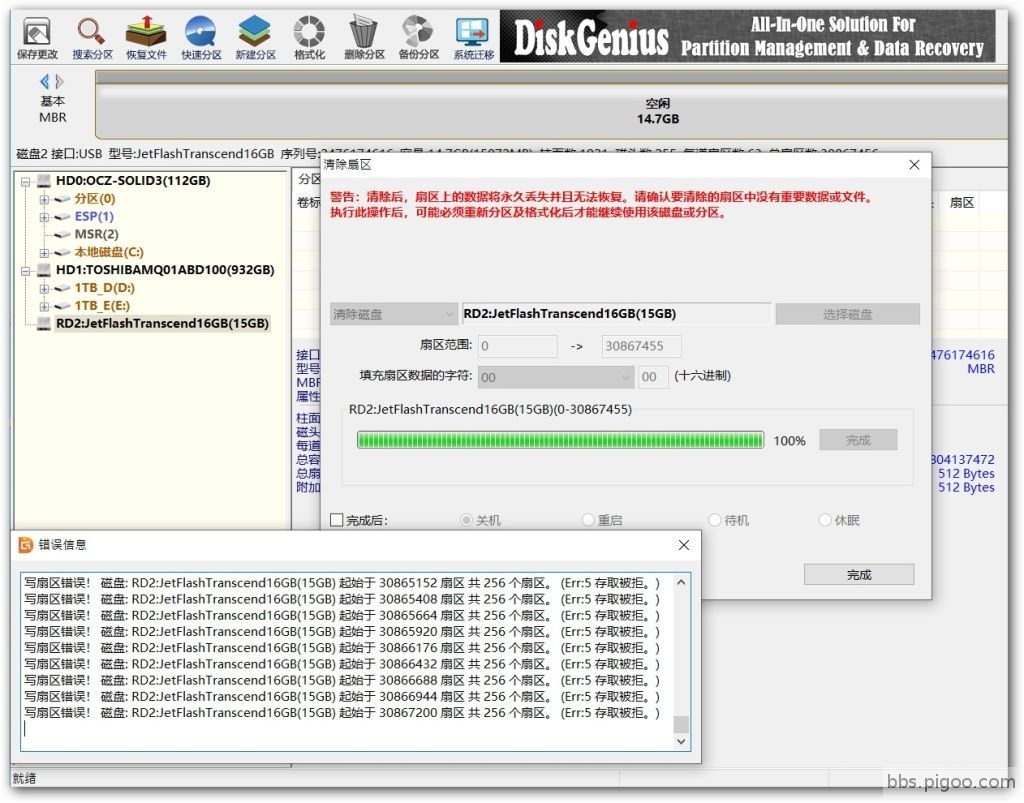Expand the 分区(0) tree node

[x=44, y=199]
